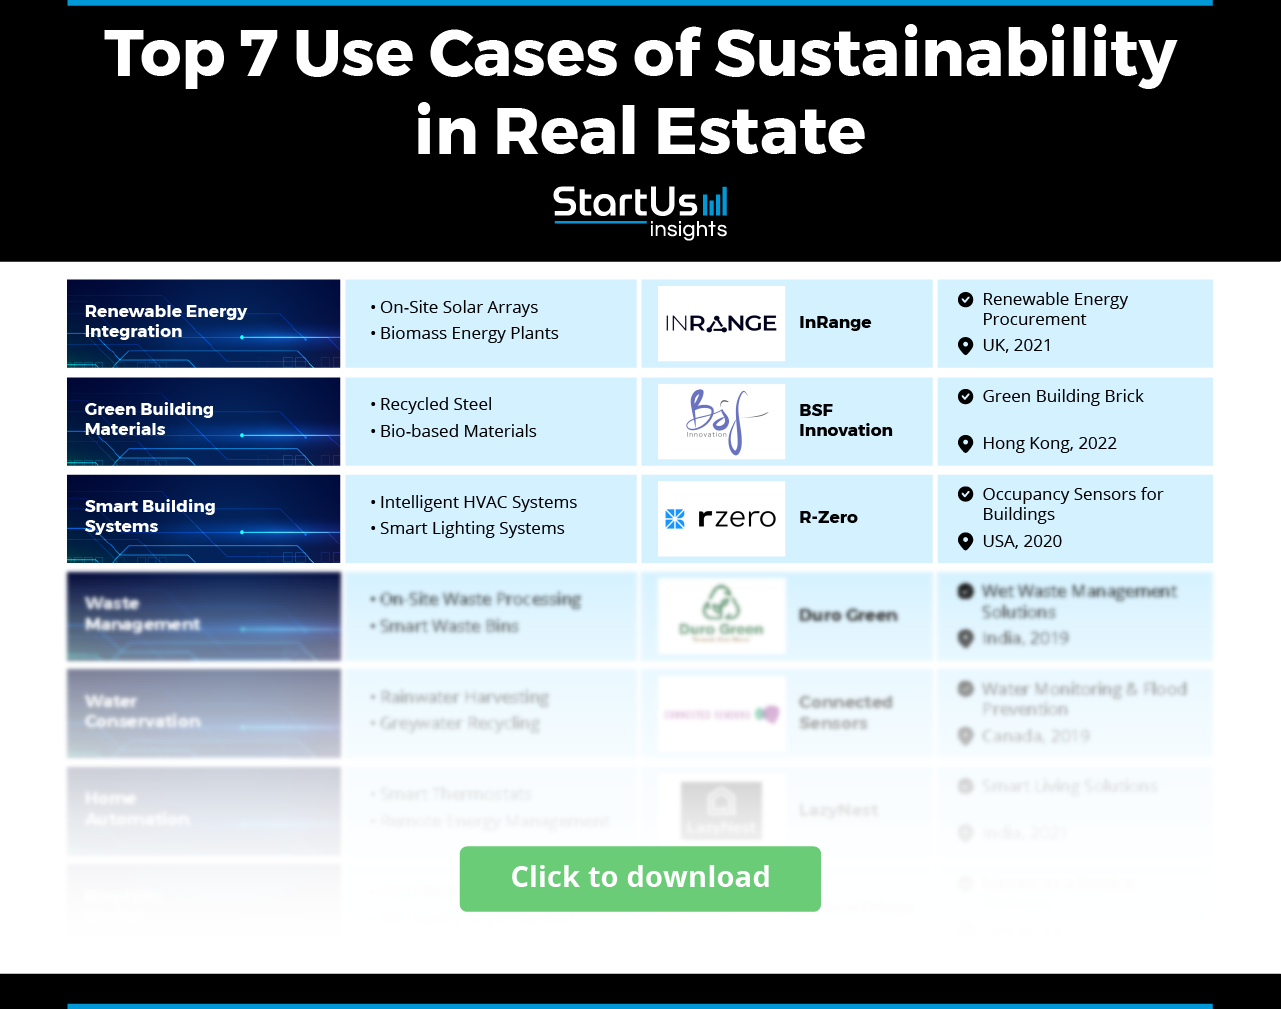
Task: Click 'Smart Waste Bins' bullet text
Action: (449, 626)
